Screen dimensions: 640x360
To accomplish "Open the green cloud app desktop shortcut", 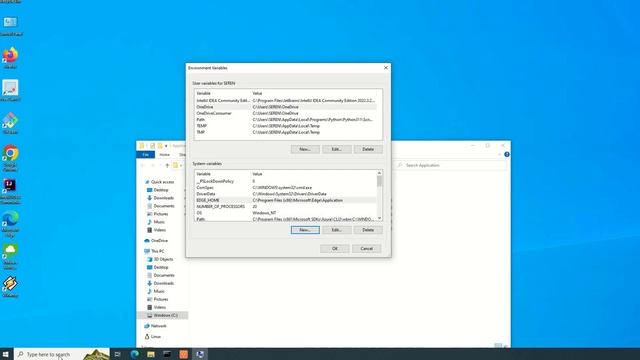I will point(10,256).
